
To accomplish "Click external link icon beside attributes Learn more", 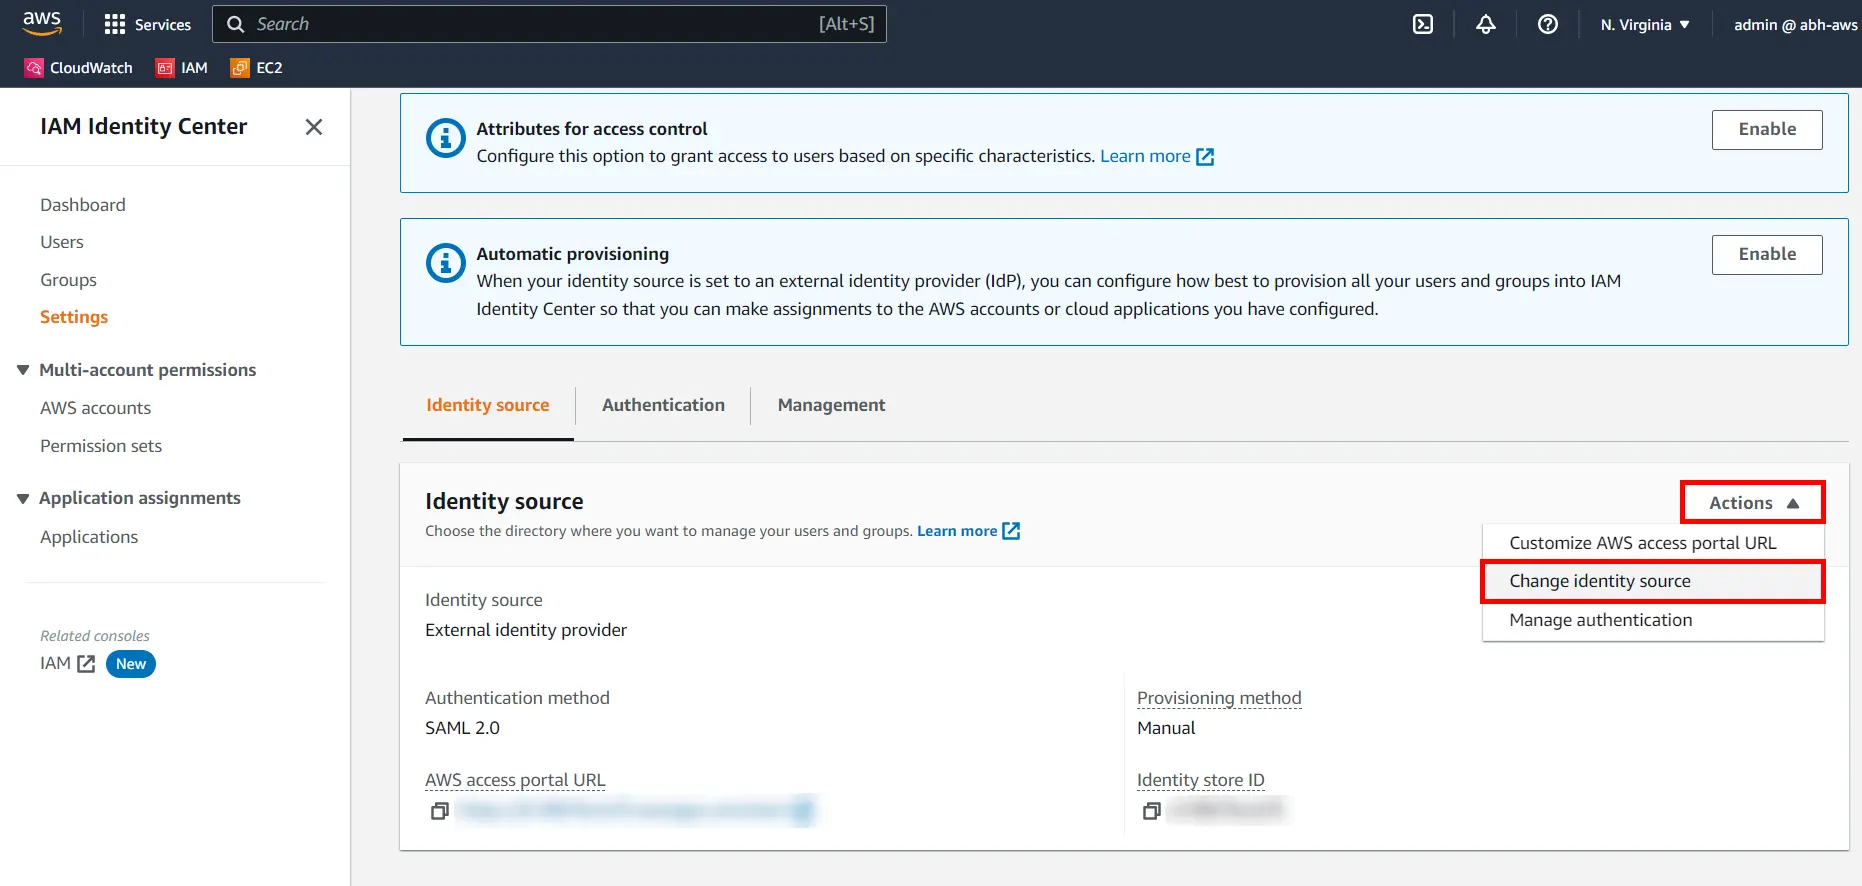I will 1205,157.
